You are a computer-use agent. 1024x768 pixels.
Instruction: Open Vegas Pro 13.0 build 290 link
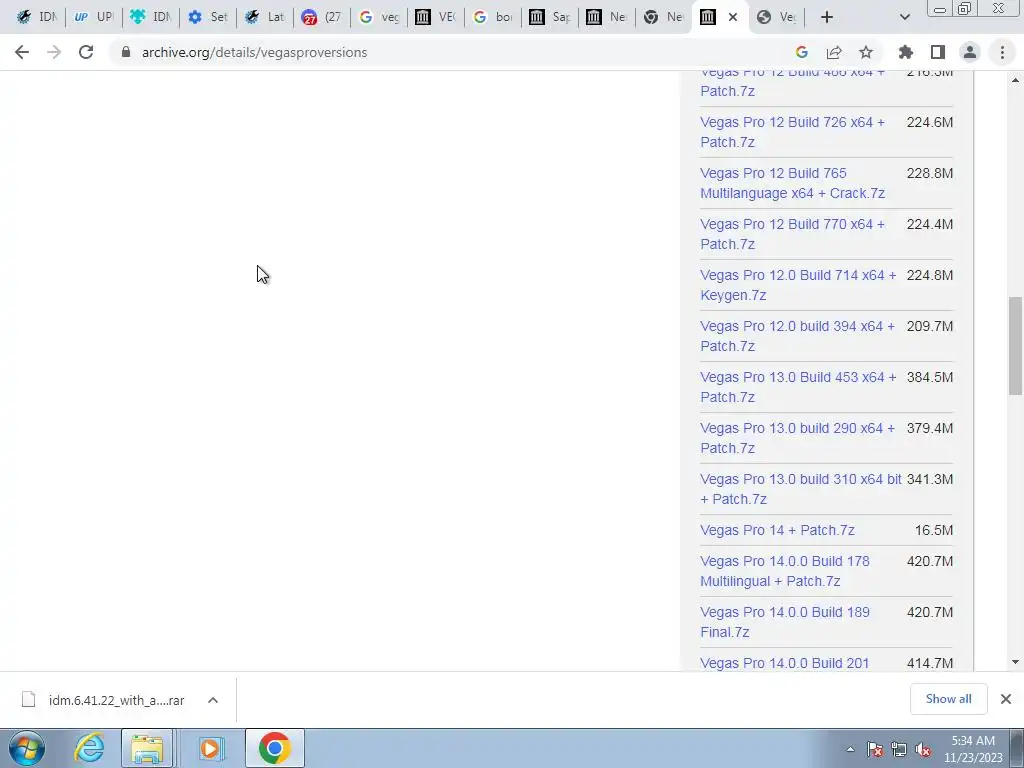[x=797, y=438]
